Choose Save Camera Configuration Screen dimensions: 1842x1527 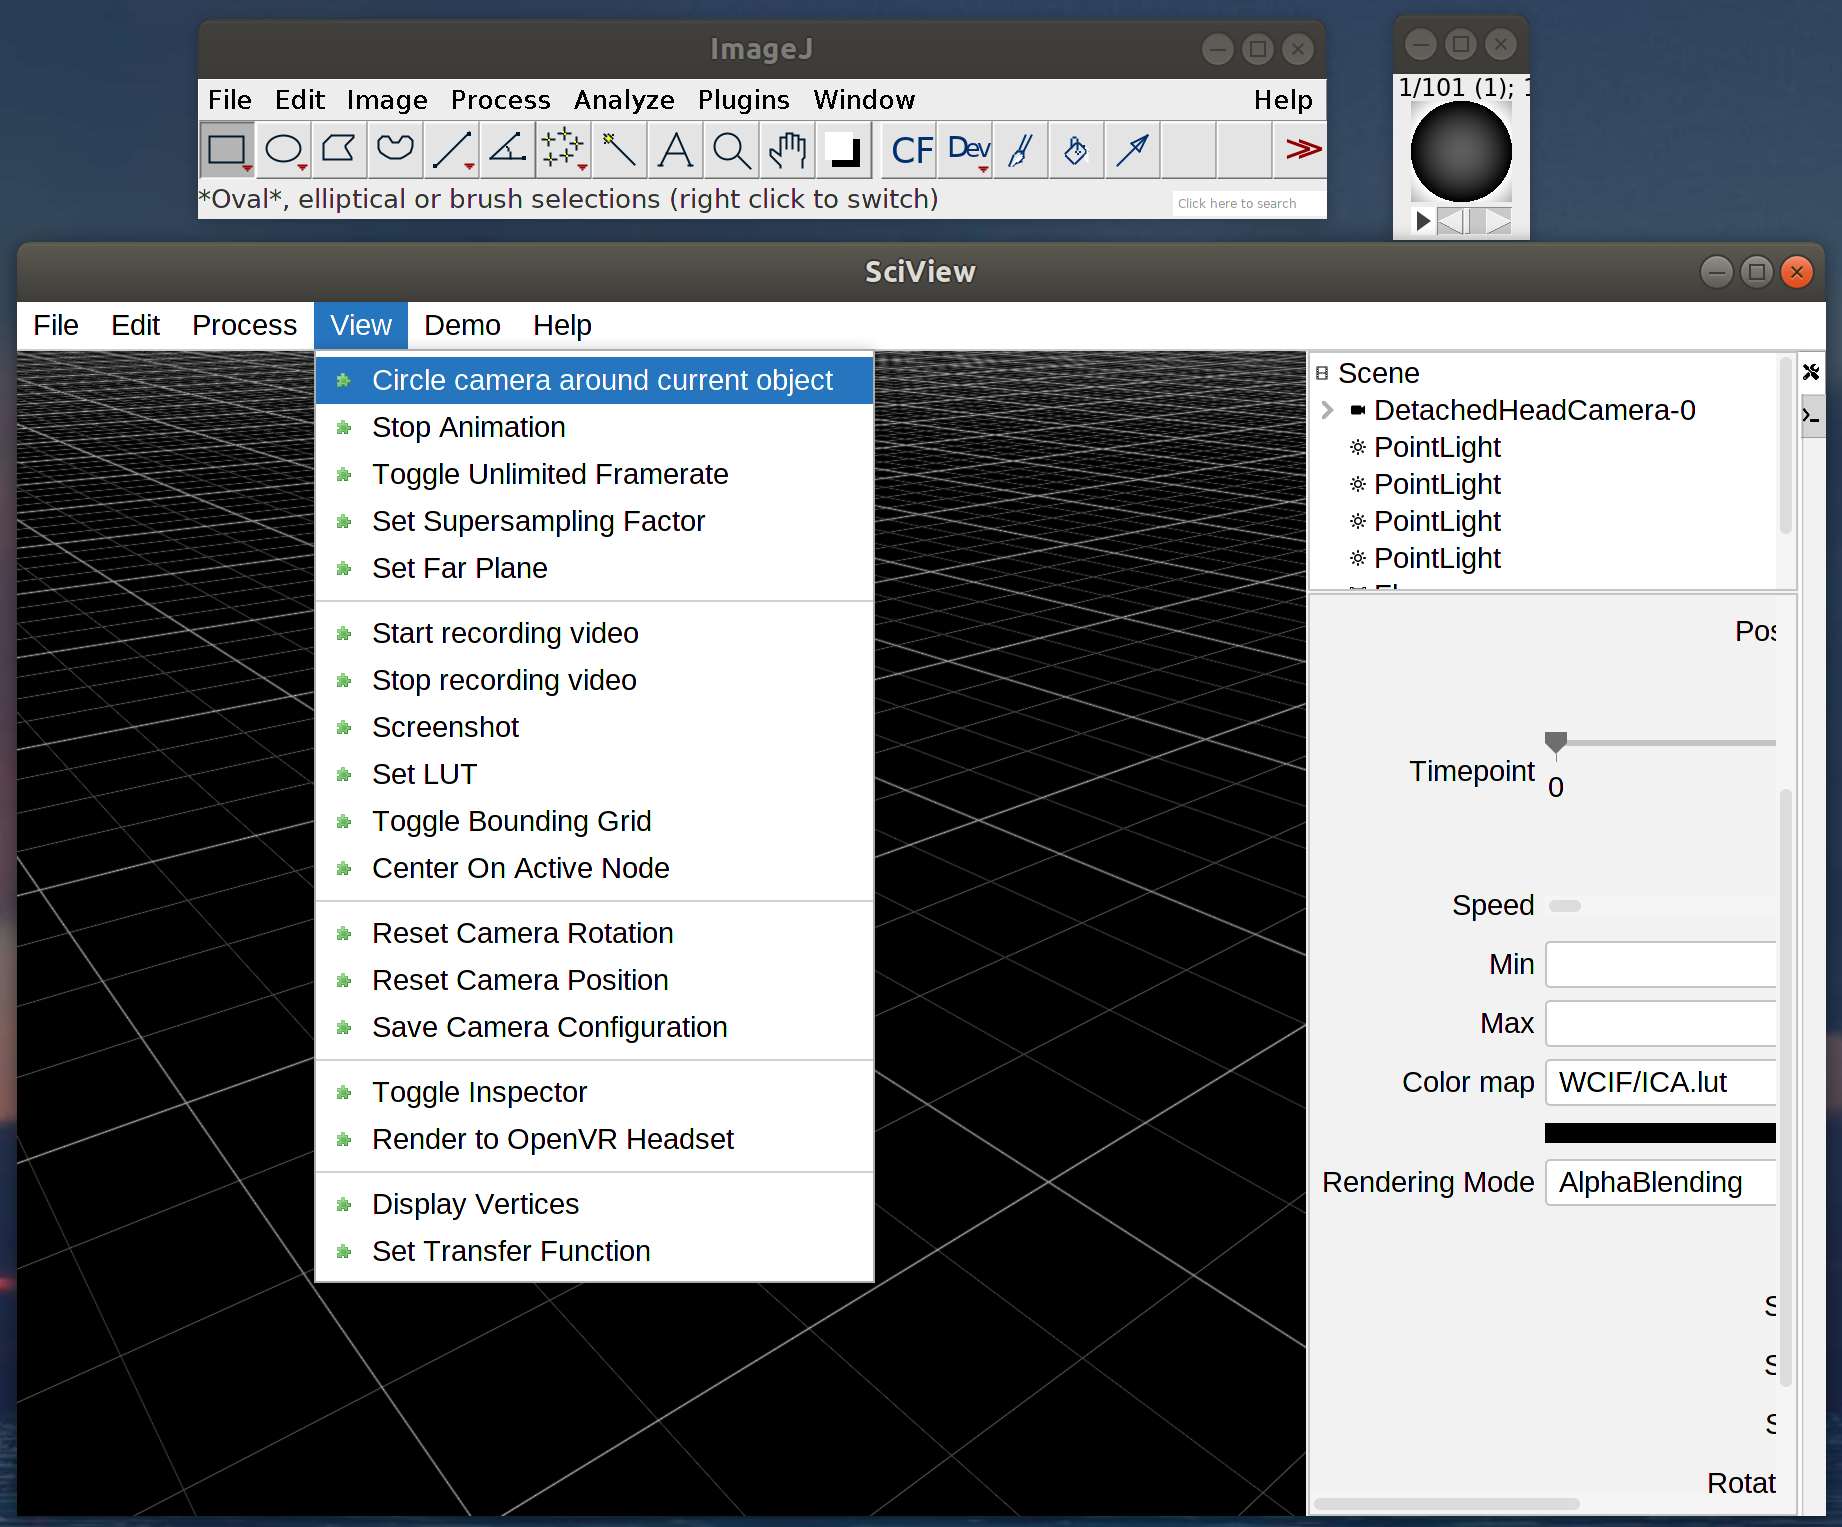click(594, 1027)
